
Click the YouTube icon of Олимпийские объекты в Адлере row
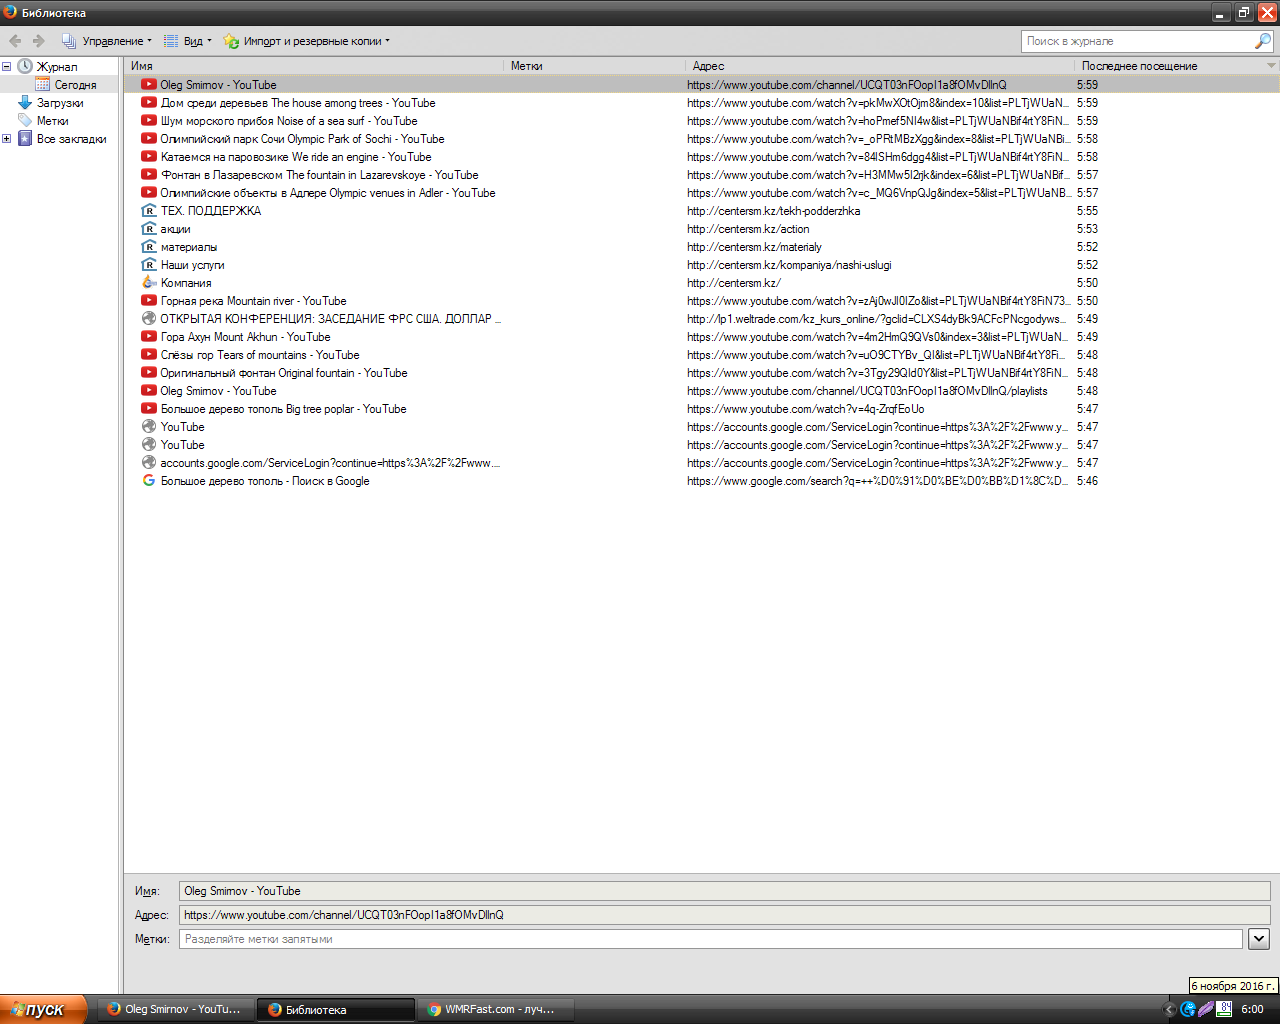tap(149, 193)
